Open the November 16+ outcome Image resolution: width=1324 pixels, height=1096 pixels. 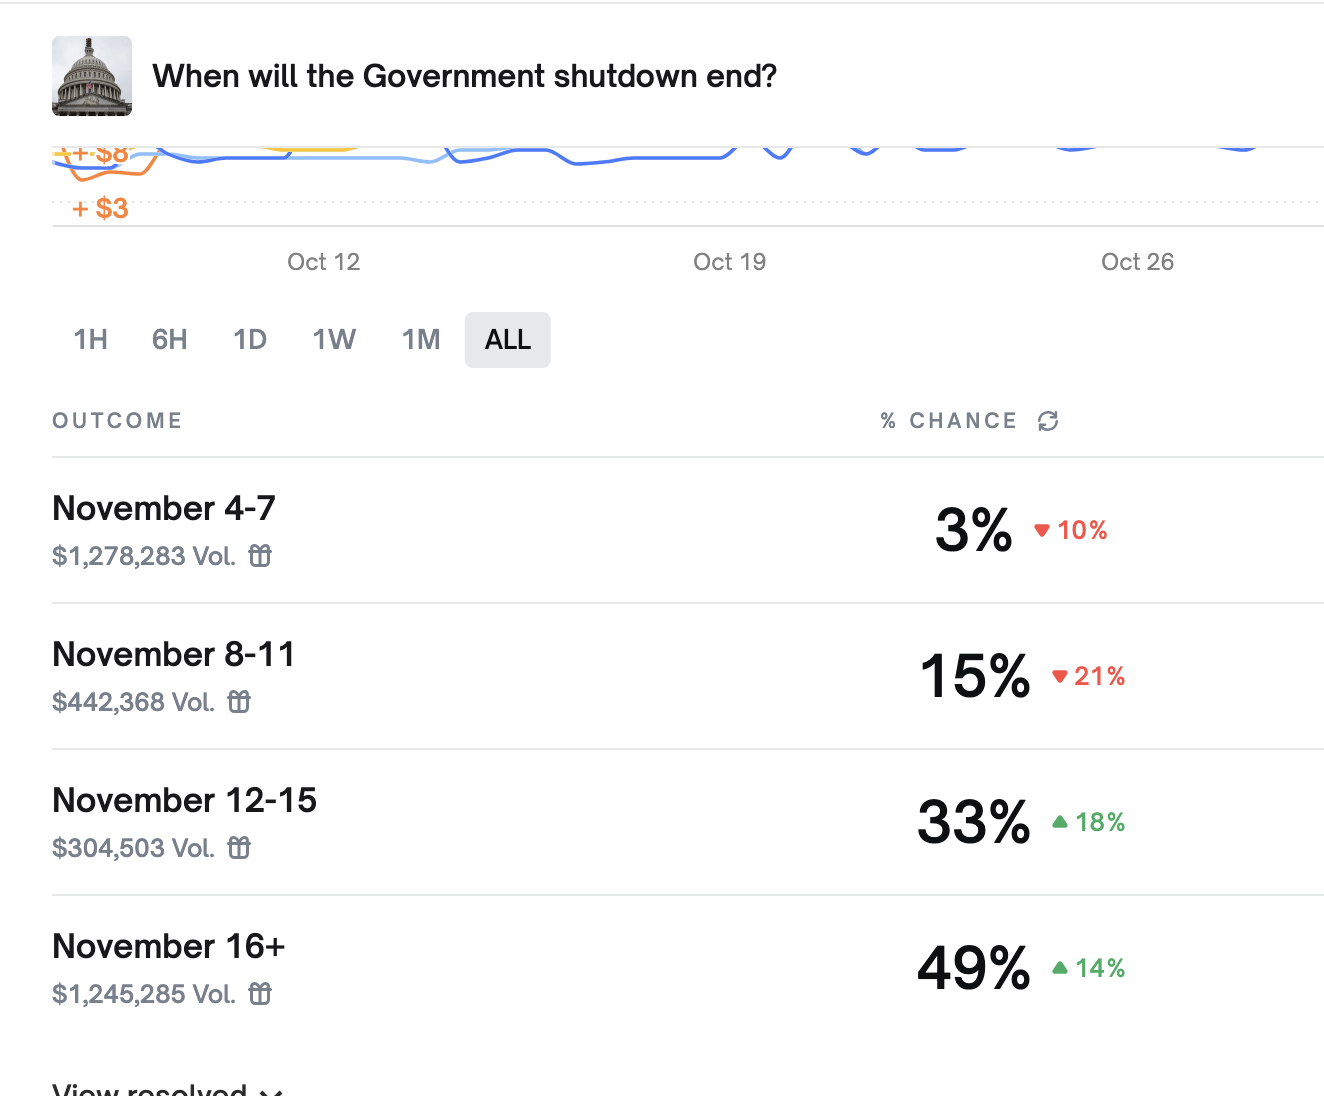point(169,946)
